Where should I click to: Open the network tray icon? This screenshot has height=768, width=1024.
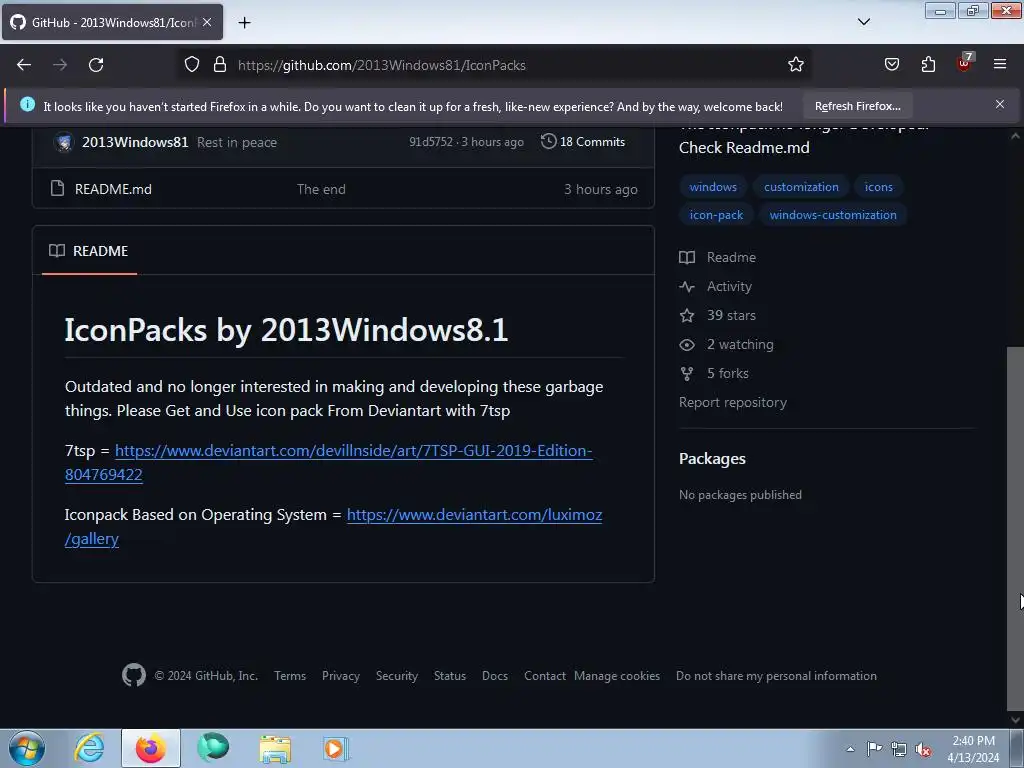899,749
